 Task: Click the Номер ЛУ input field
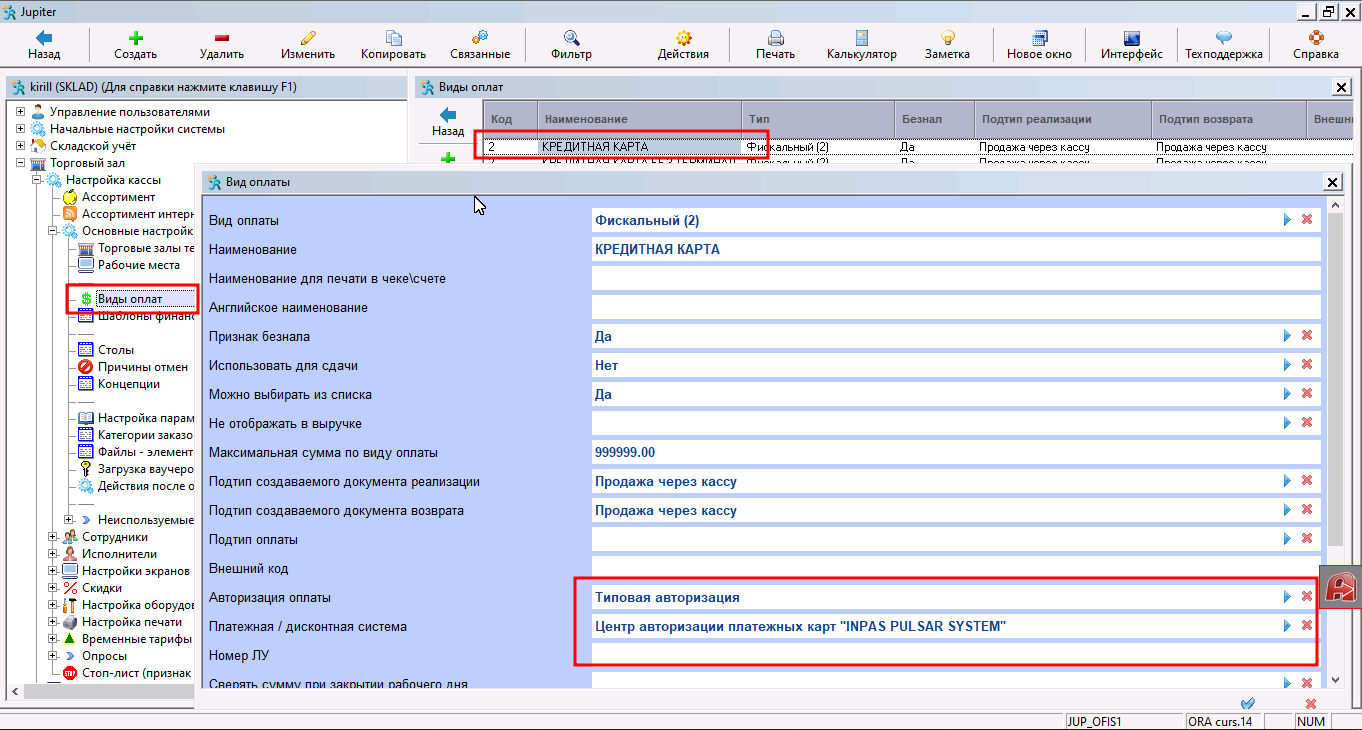click(x=957, y=655)
